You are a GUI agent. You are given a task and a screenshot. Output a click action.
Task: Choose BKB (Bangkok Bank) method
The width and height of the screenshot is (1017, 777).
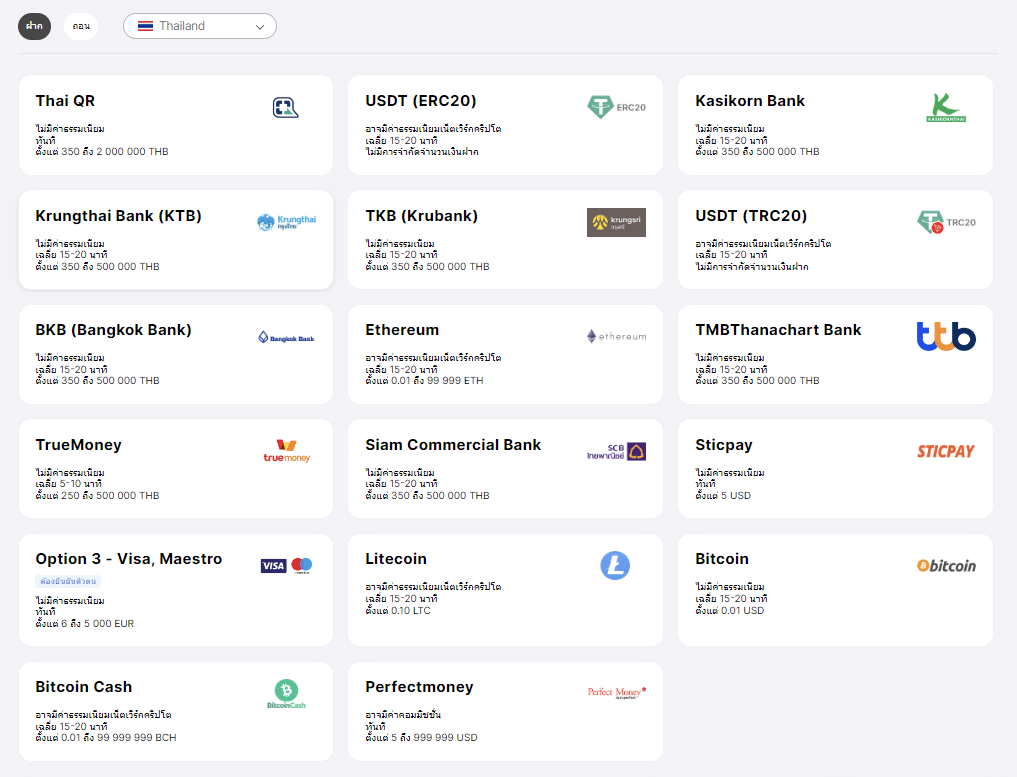[176, 354]
